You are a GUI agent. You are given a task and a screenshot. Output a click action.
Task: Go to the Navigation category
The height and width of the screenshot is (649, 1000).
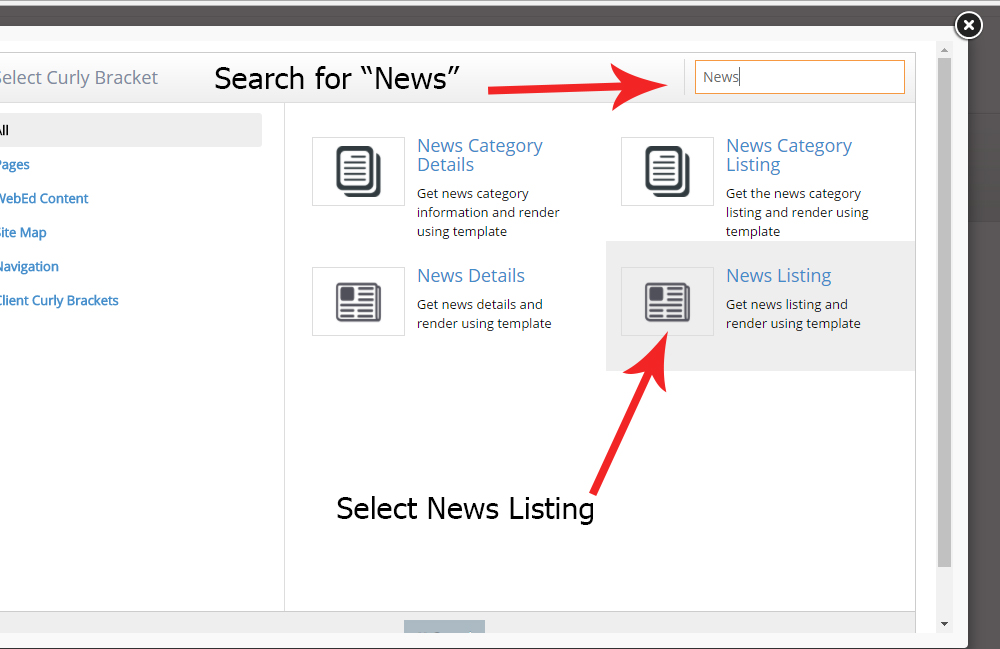point(30,267)
